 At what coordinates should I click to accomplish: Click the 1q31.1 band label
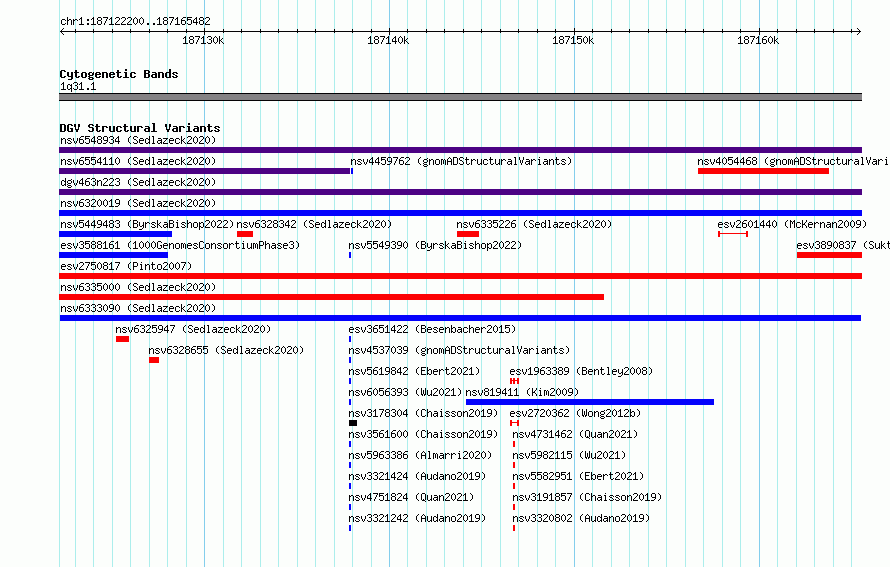(x=78, y=86)
